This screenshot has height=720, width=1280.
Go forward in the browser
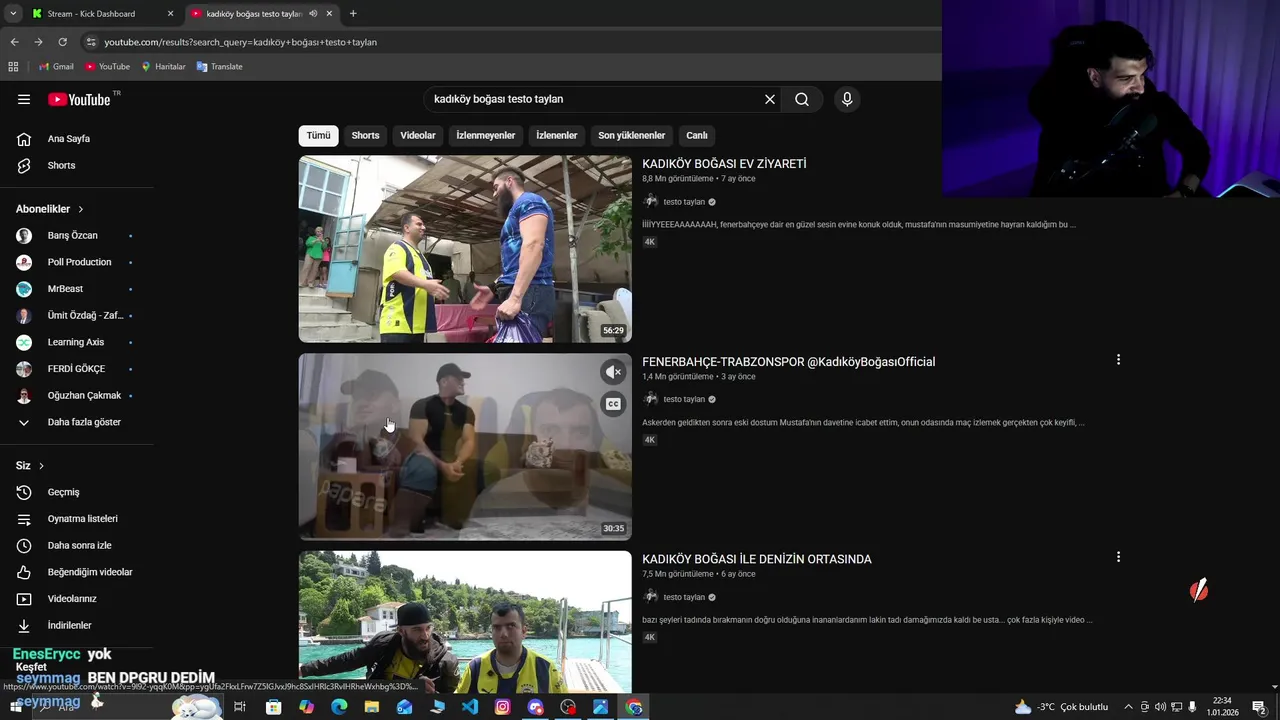tap(38, 42)
